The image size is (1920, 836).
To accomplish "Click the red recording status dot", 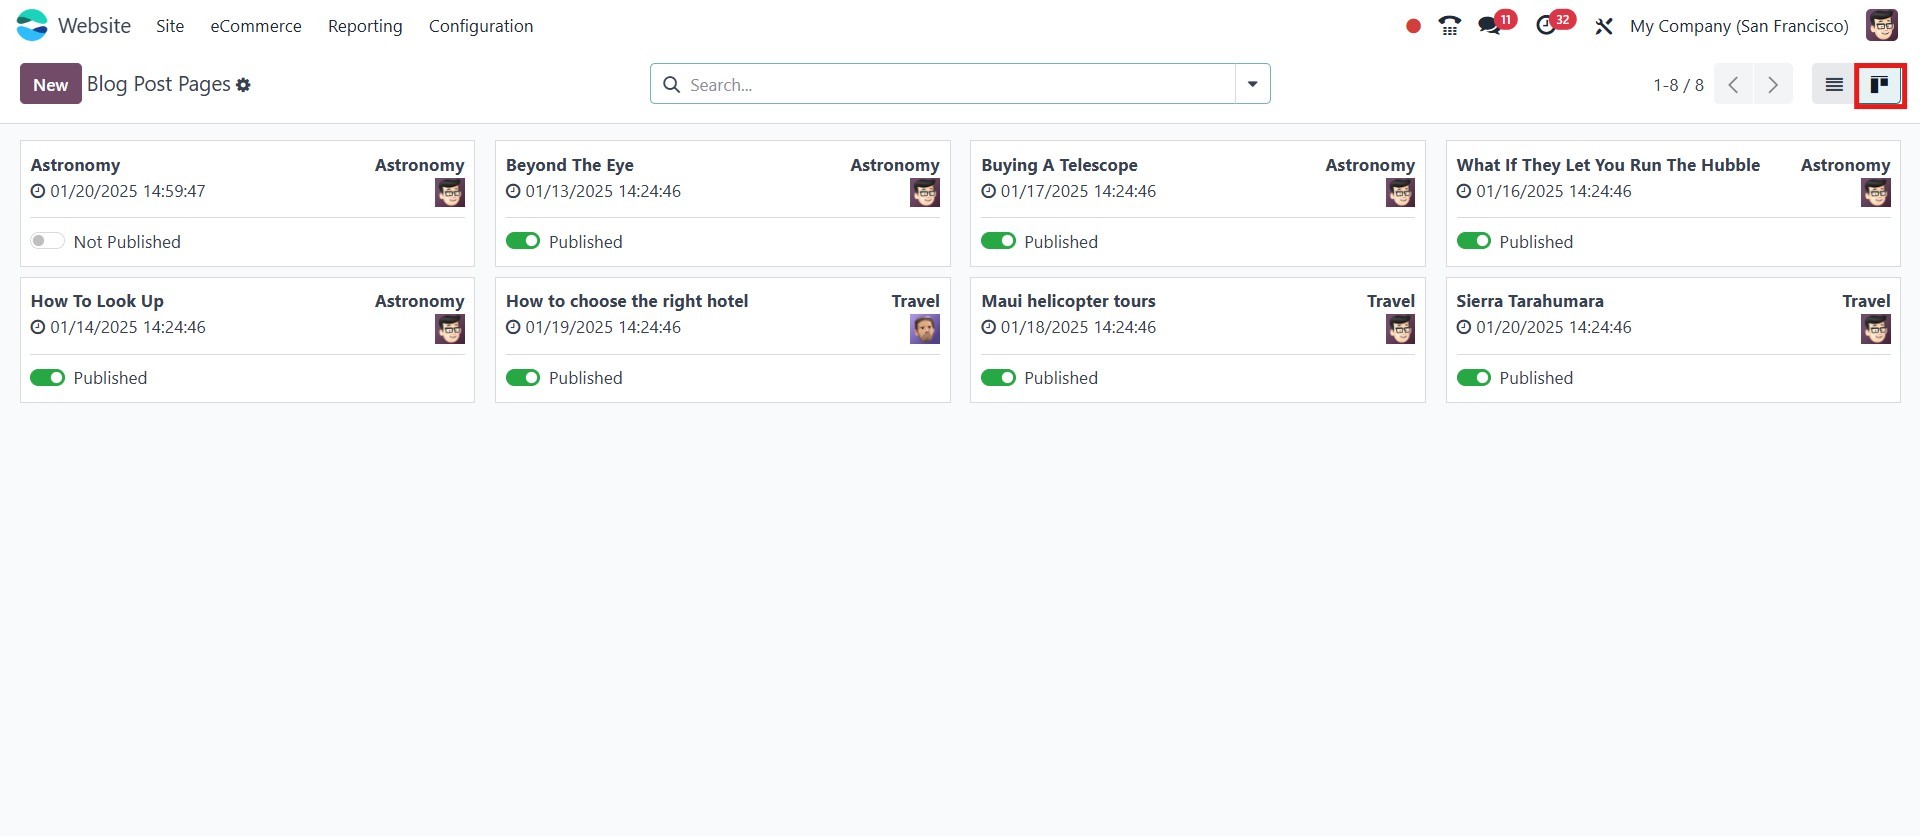I will tap(1413, 26).
